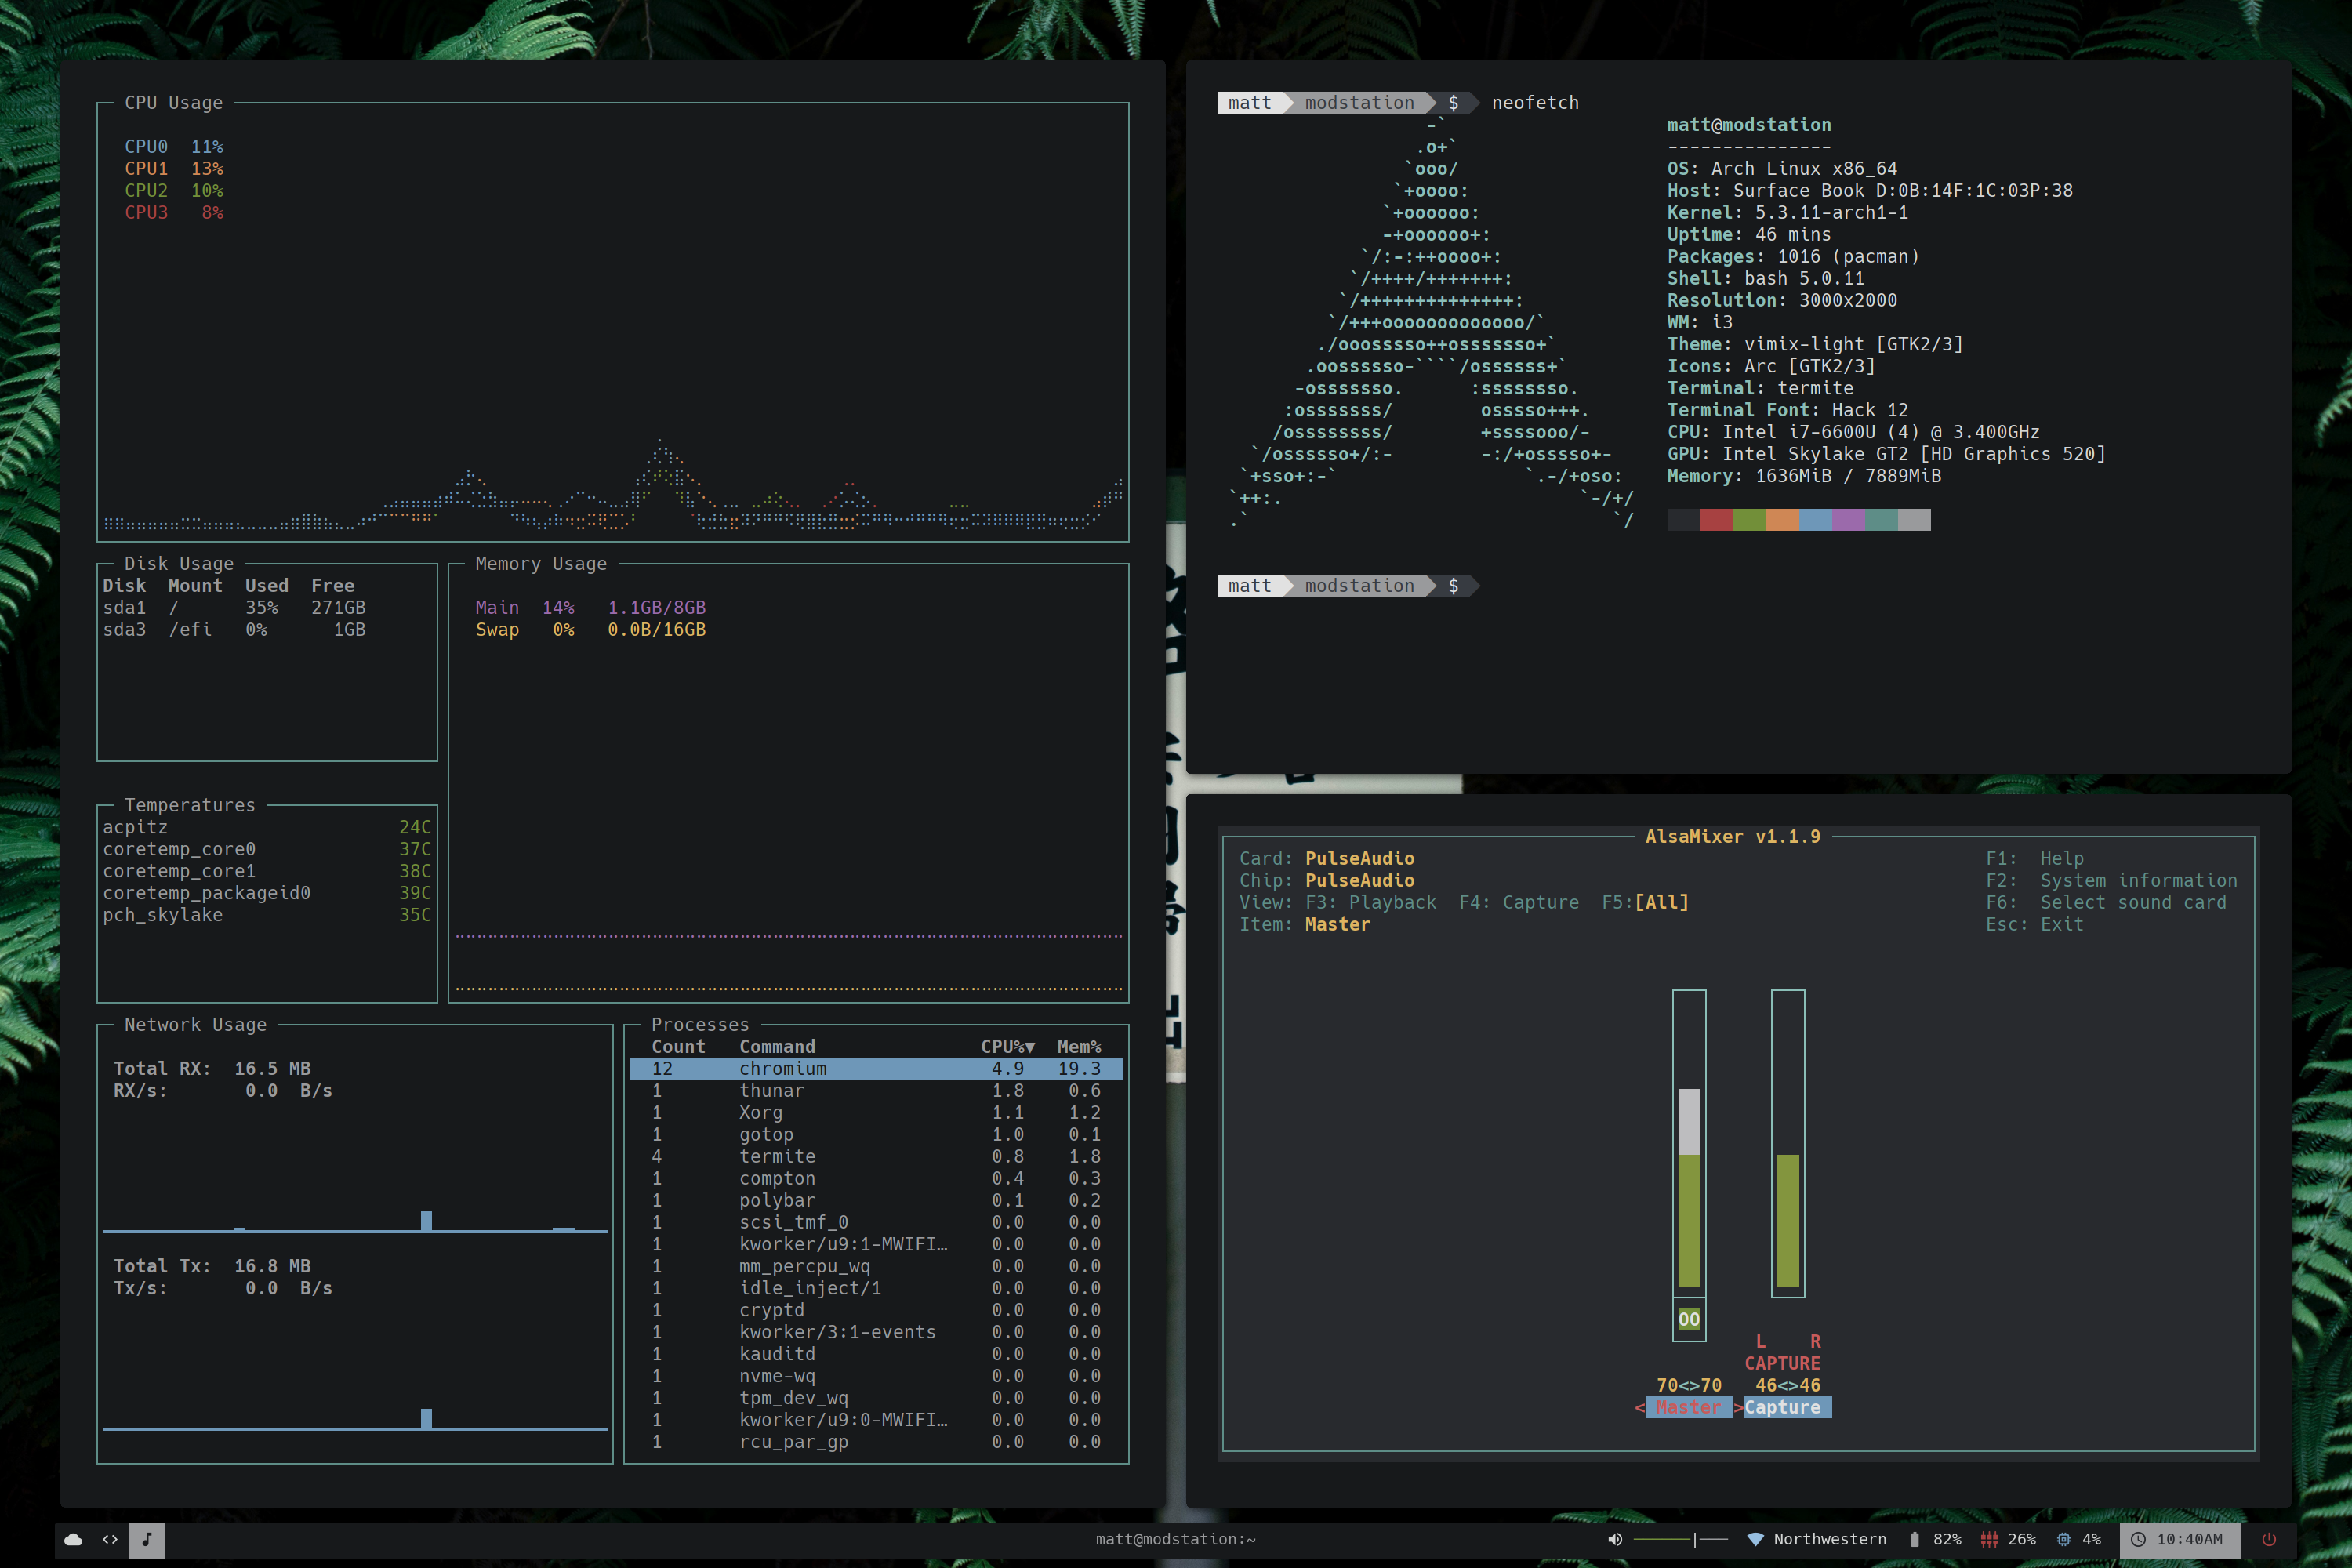Toggle the OO mute indicator under Master
This screenshot has width=2352, height=1568.
point(1689,1320)
